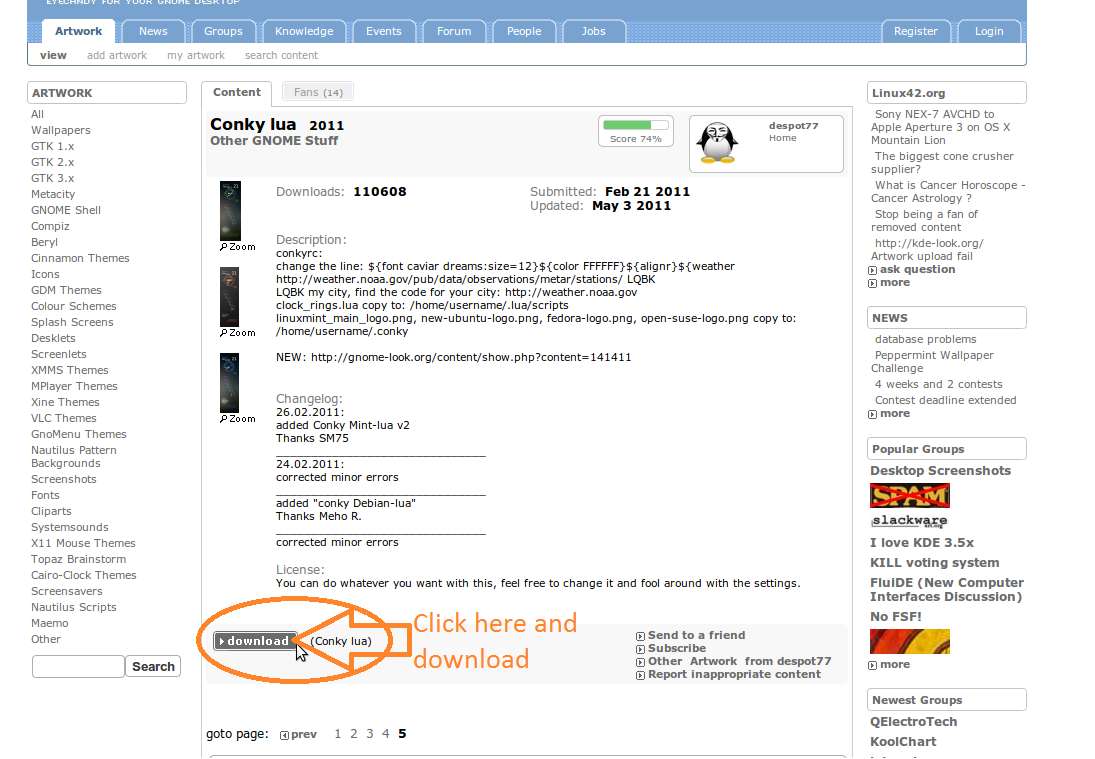Click more under Linux42.org
Screen dimensions: 1095x759
[895, 283]
